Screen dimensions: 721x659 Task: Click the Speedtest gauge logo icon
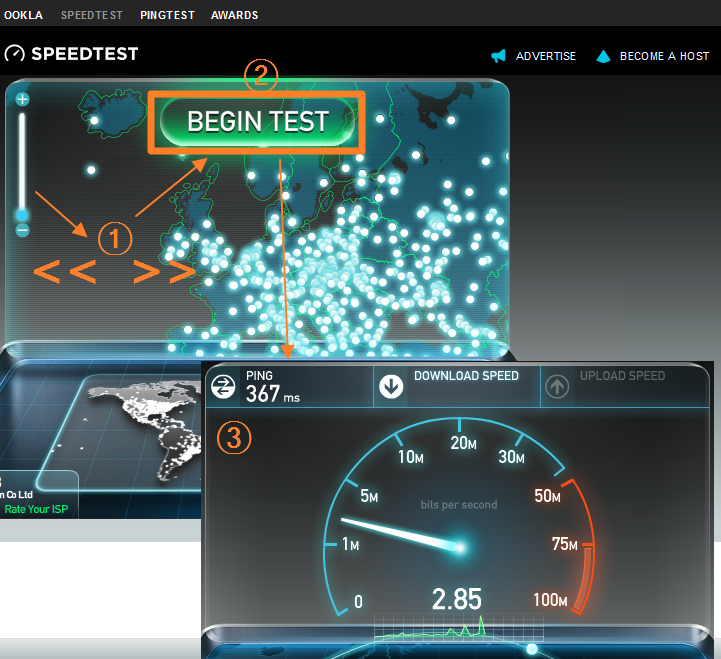pyautogui.click(x=14, y=54)
